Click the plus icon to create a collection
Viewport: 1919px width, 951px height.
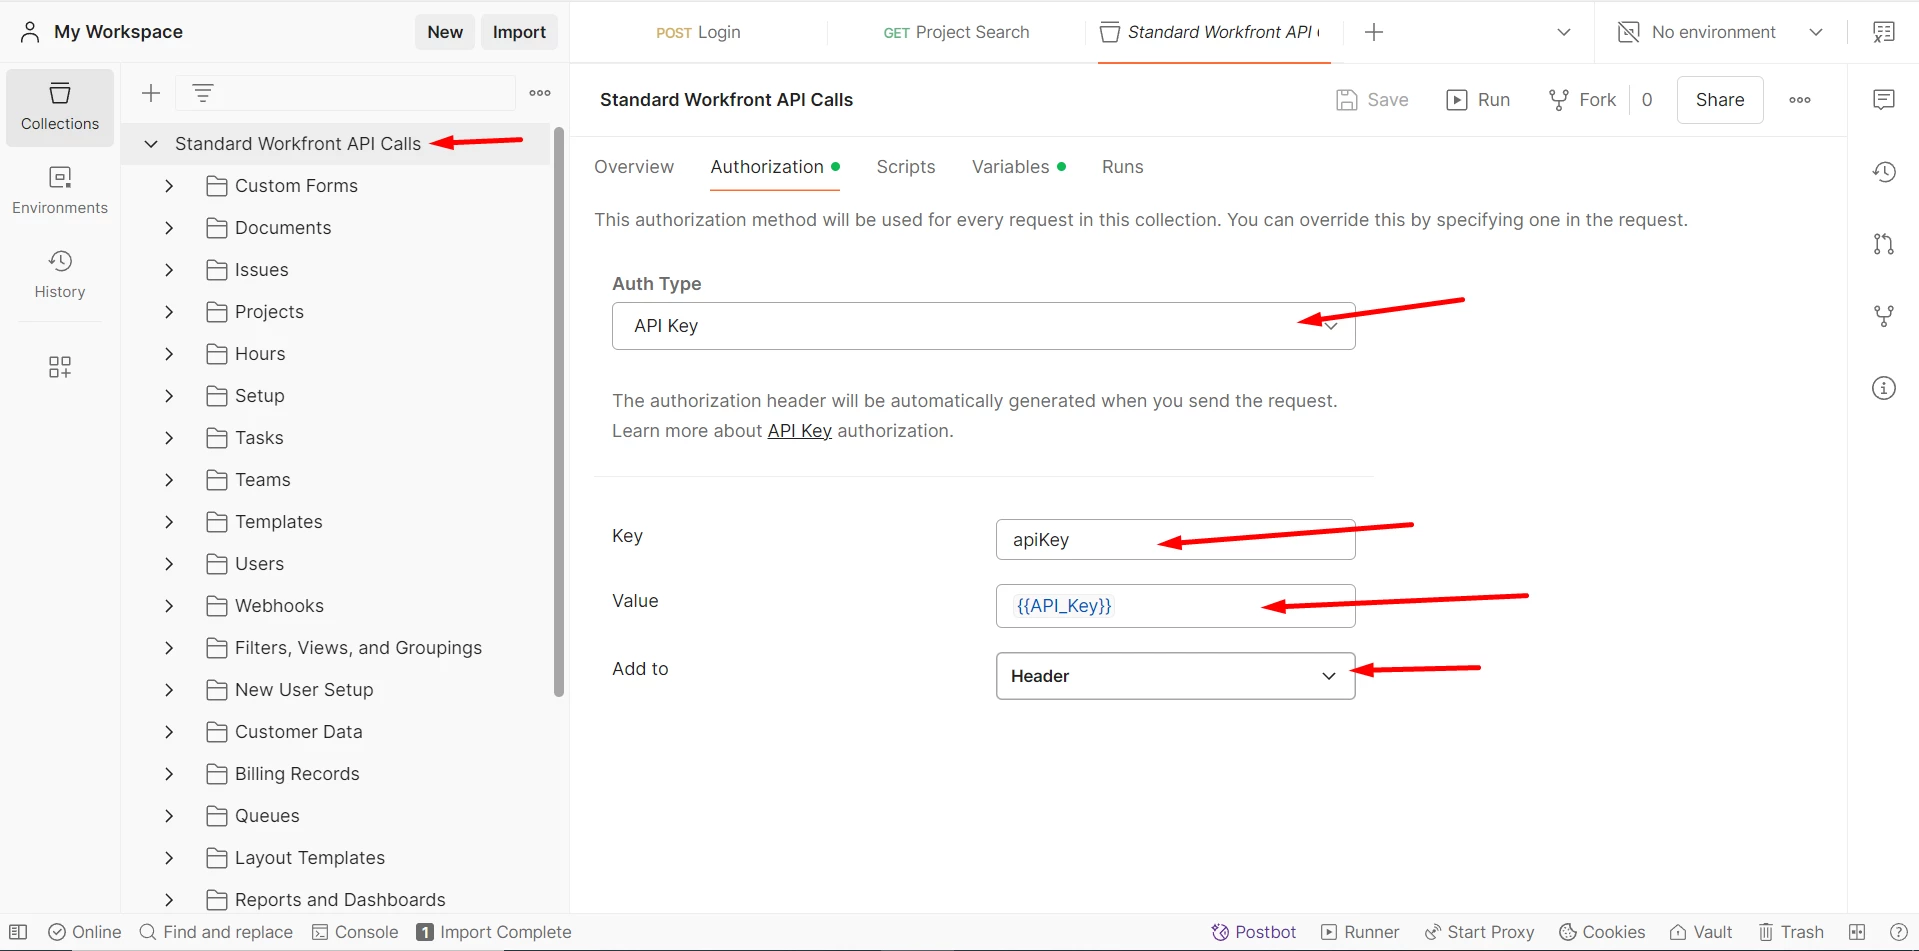(x=151, y=93)
